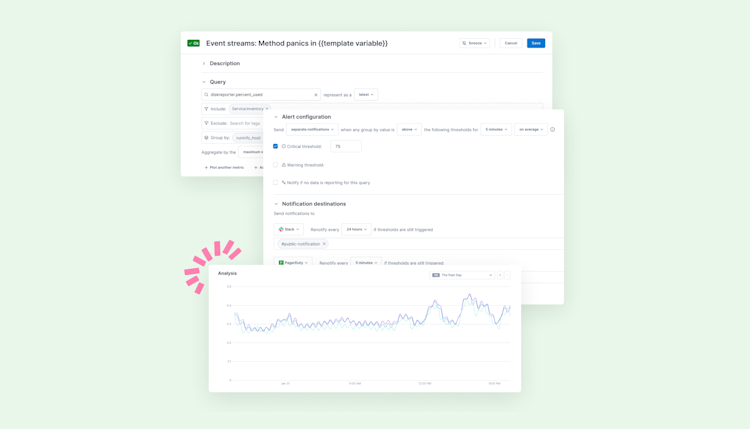Open the 'latest' representation dropdown
Image resolution: width=750 pixels, height=429 pixels.
coord(366,95)
